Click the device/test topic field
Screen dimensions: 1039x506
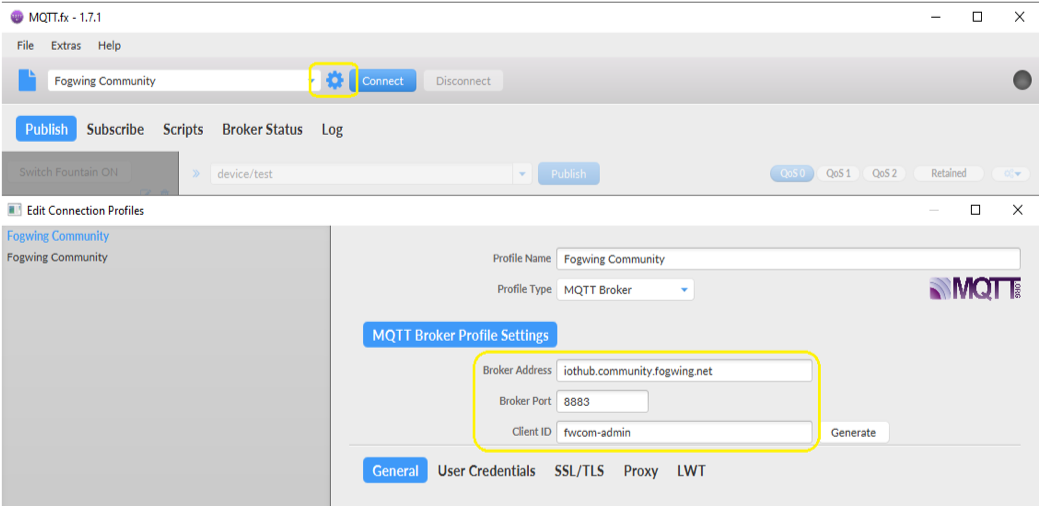[x=362, y=174]
